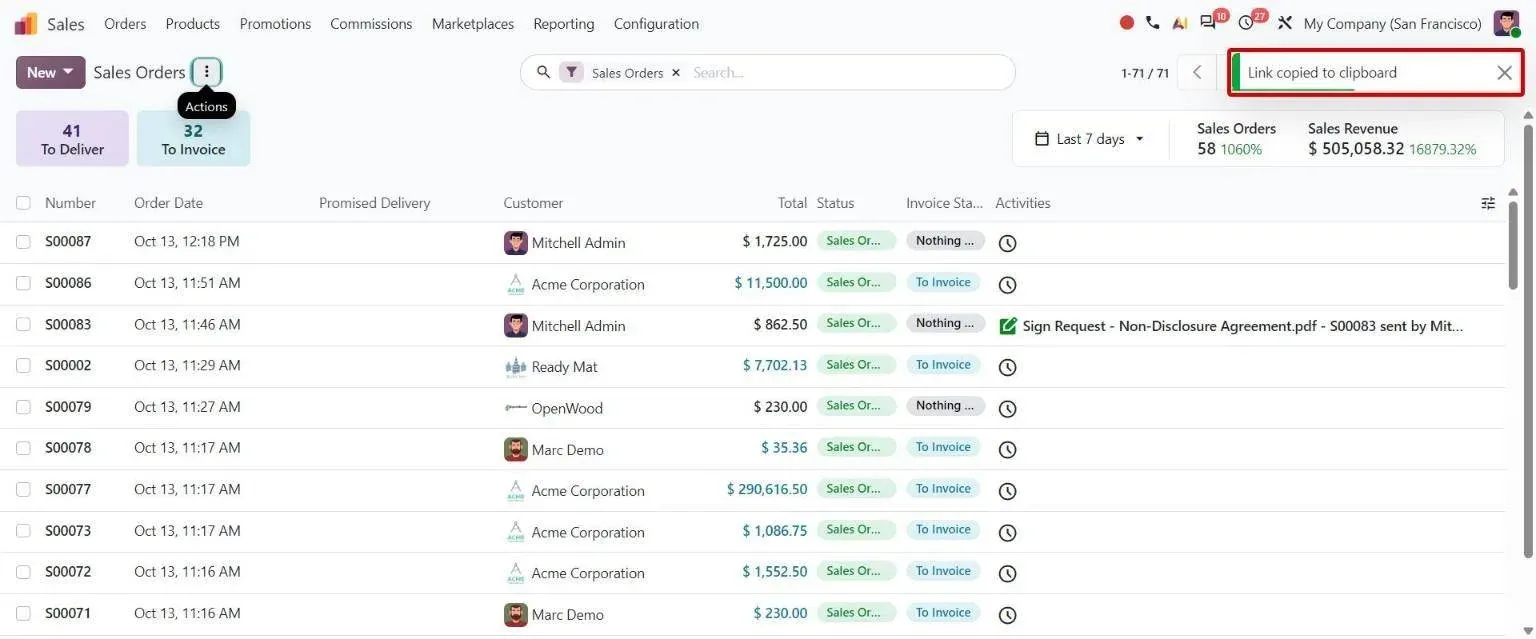Image resolution: width=1536 pixels, height=639 pixels.
Task: Click 'To Invoice' badge on order S00072
Action: point(943,571)
